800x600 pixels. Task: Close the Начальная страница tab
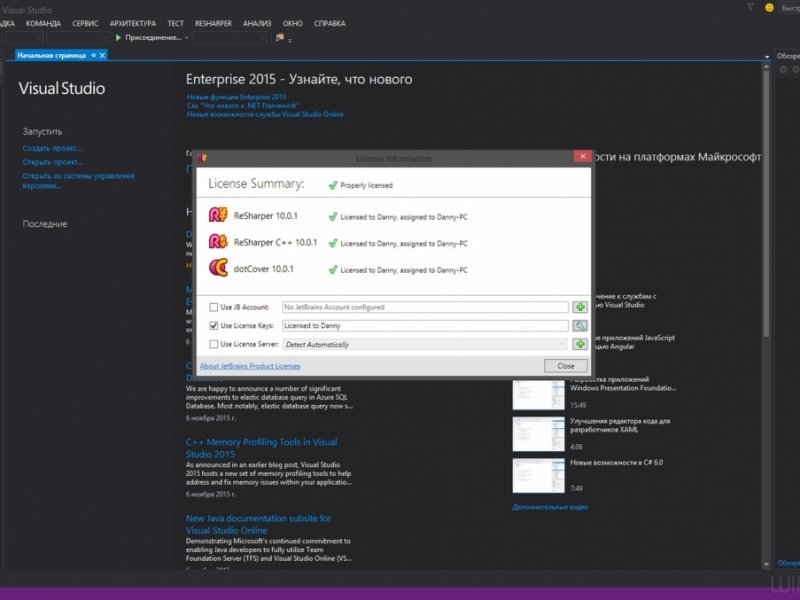pos(102,55)
